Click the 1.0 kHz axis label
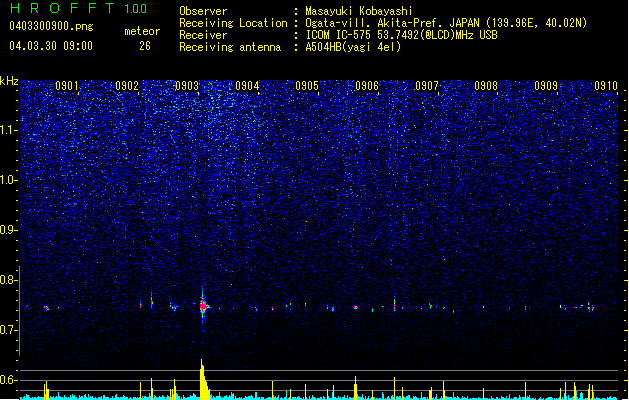This screenshot has height=400, width=629. click(x=9, y=180)
